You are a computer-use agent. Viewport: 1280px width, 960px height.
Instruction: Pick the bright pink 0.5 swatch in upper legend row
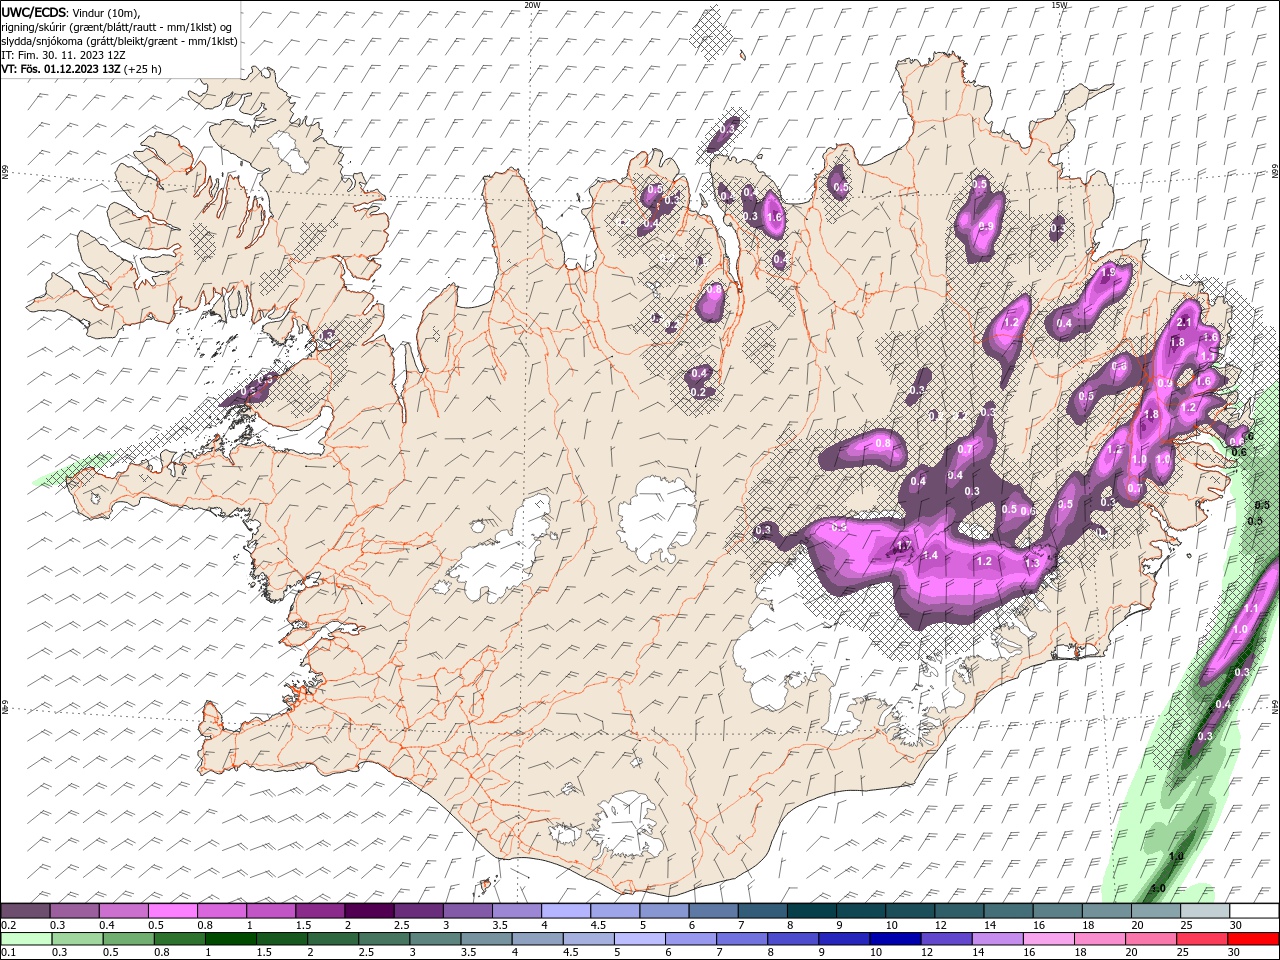[x=173, y=911]
